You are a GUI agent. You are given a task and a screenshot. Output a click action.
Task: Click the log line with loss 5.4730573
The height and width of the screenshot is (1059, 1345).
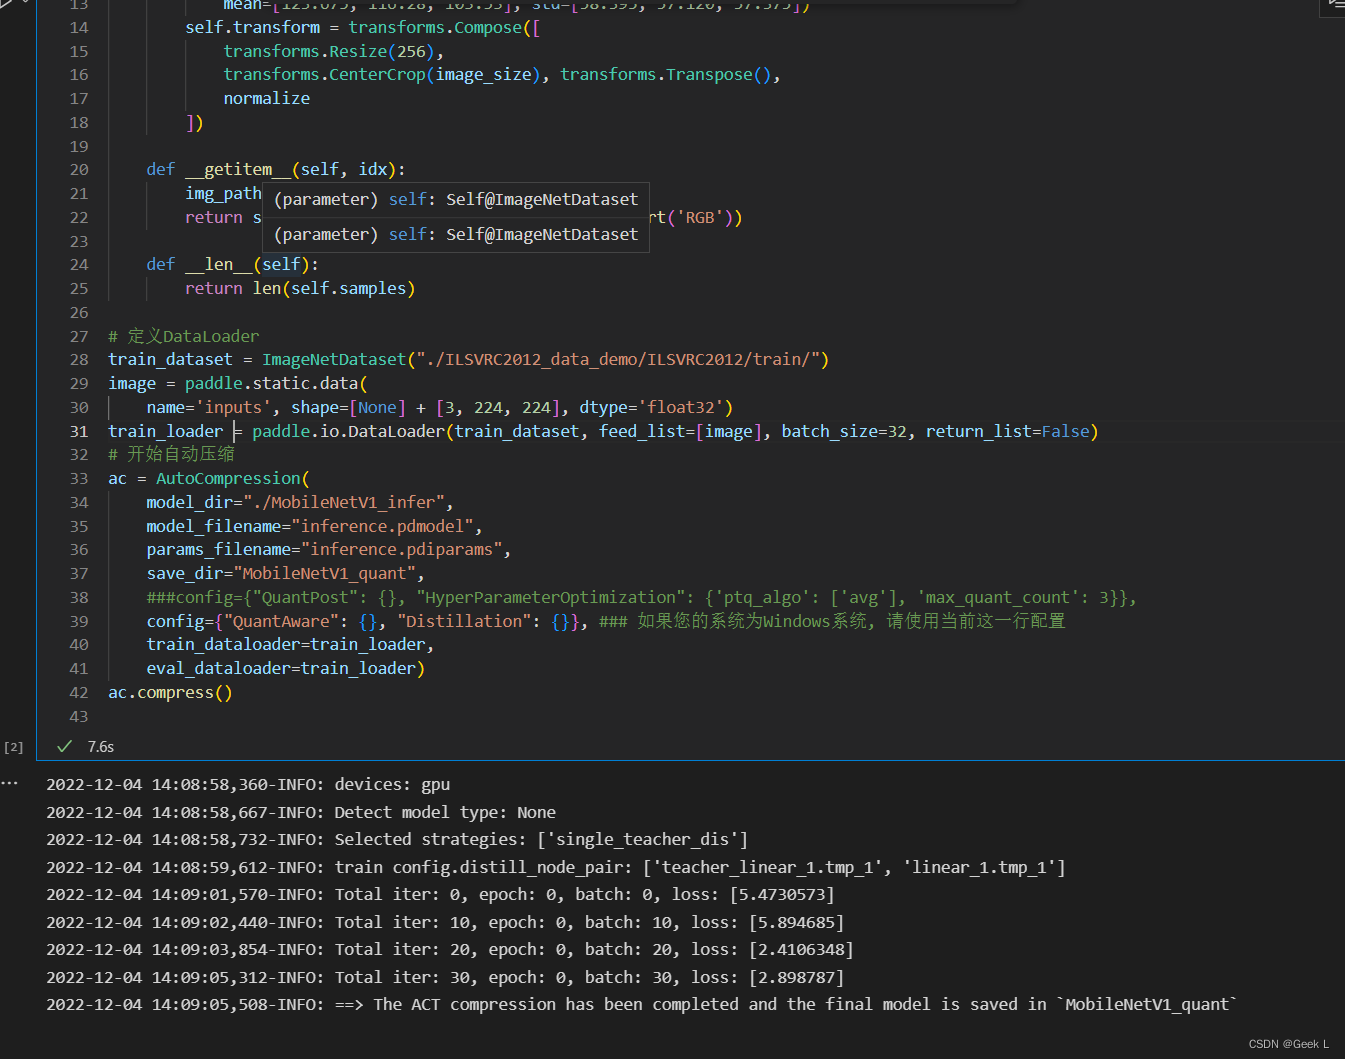coord(440,894)
